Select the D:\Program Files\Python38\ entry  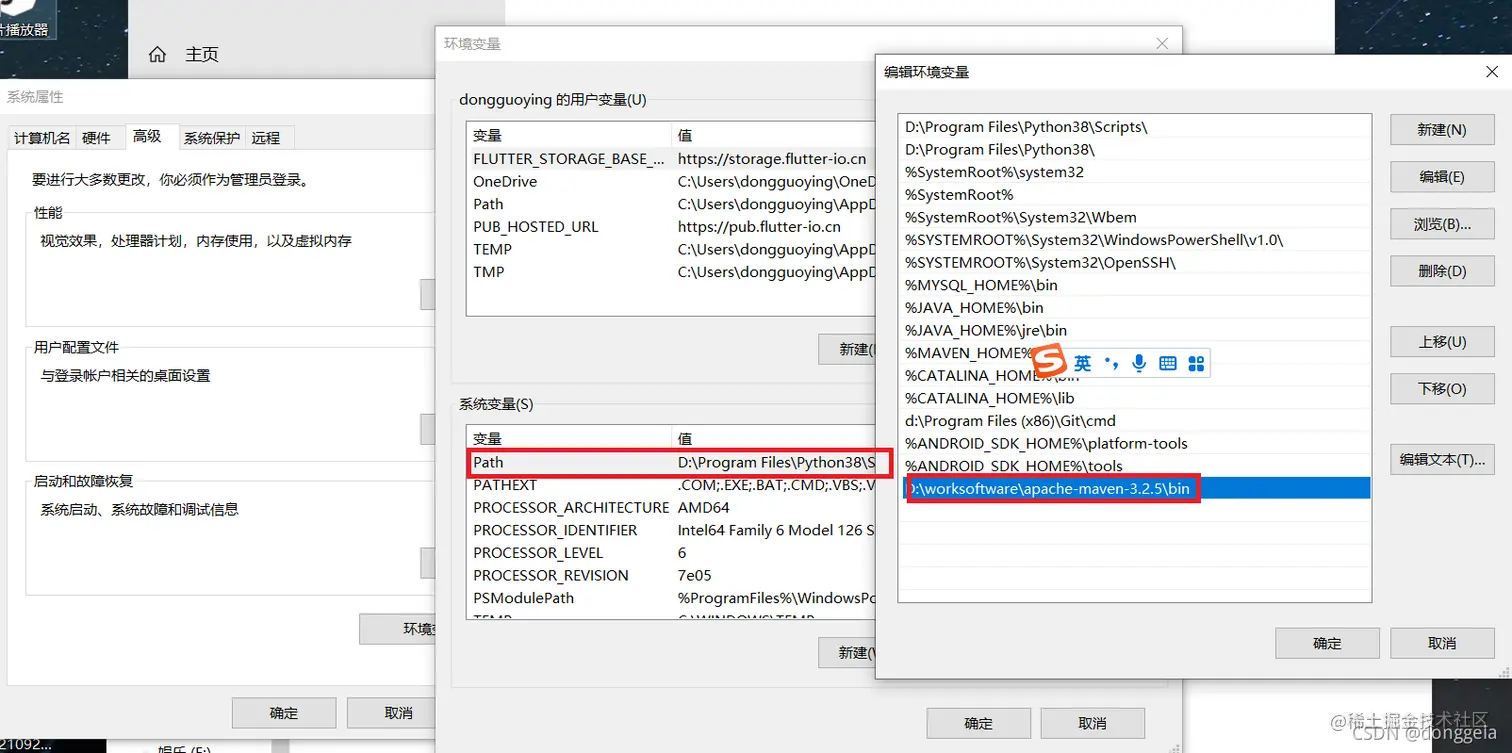pyautogui.click(x=1134, y=149)
